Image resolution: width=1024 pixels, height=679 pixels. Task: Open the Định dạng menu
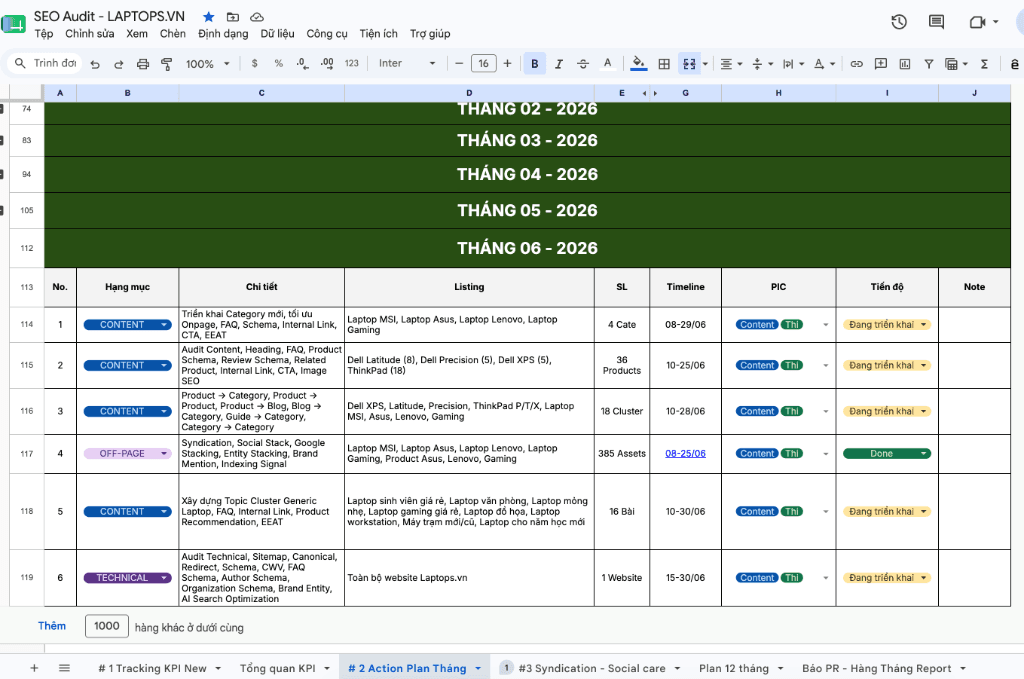223,34
